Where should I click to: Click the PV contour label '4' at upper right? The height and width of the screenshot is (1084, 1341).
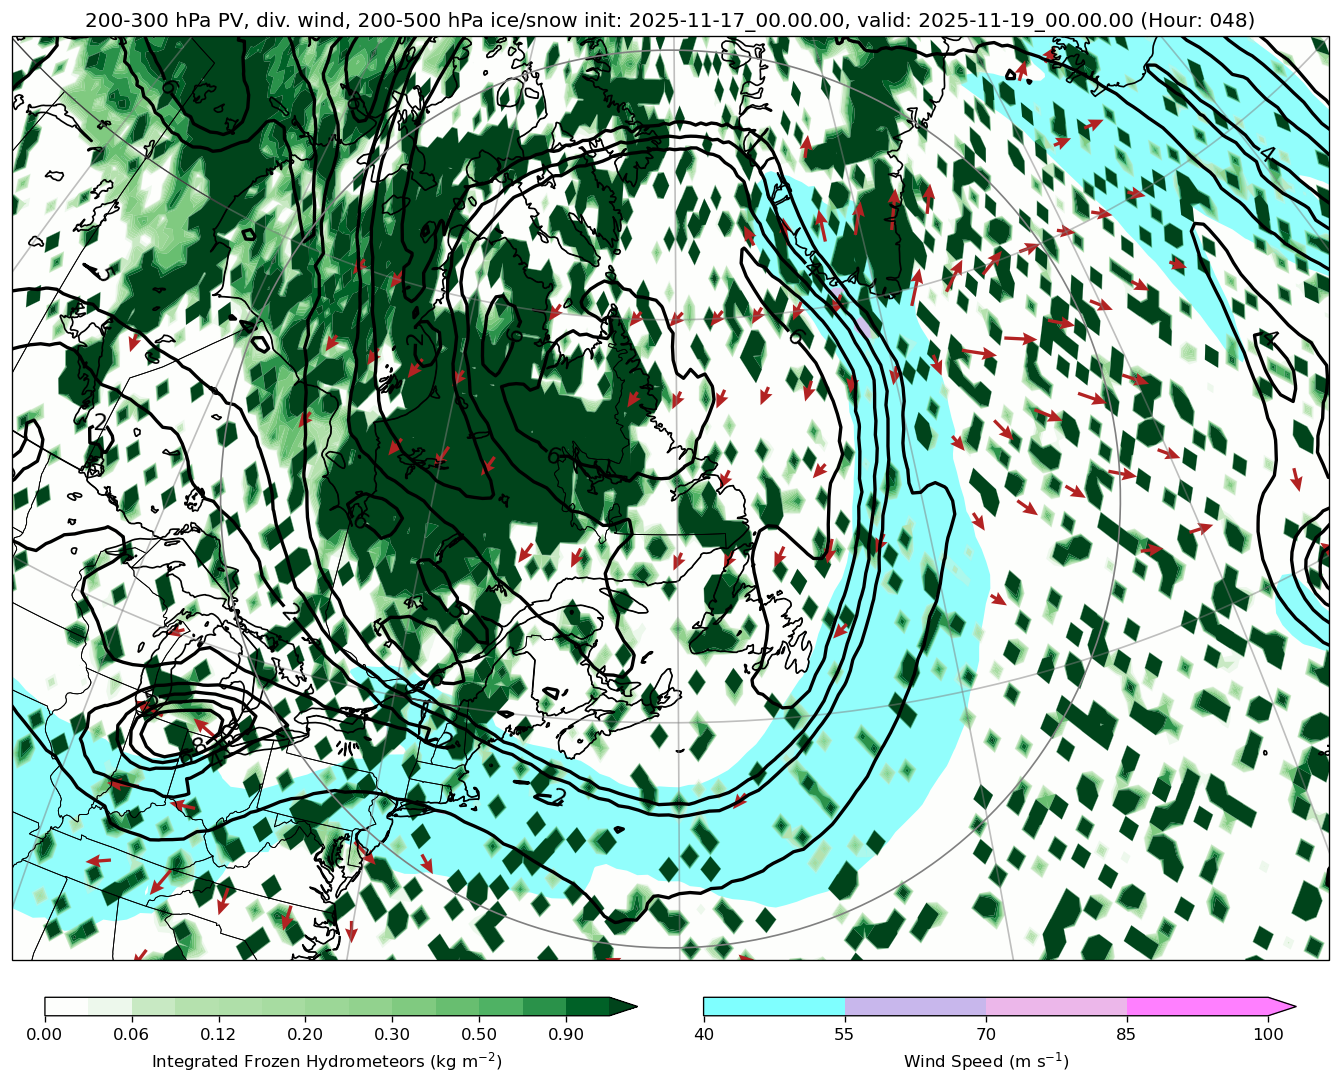click(1266, 155)
